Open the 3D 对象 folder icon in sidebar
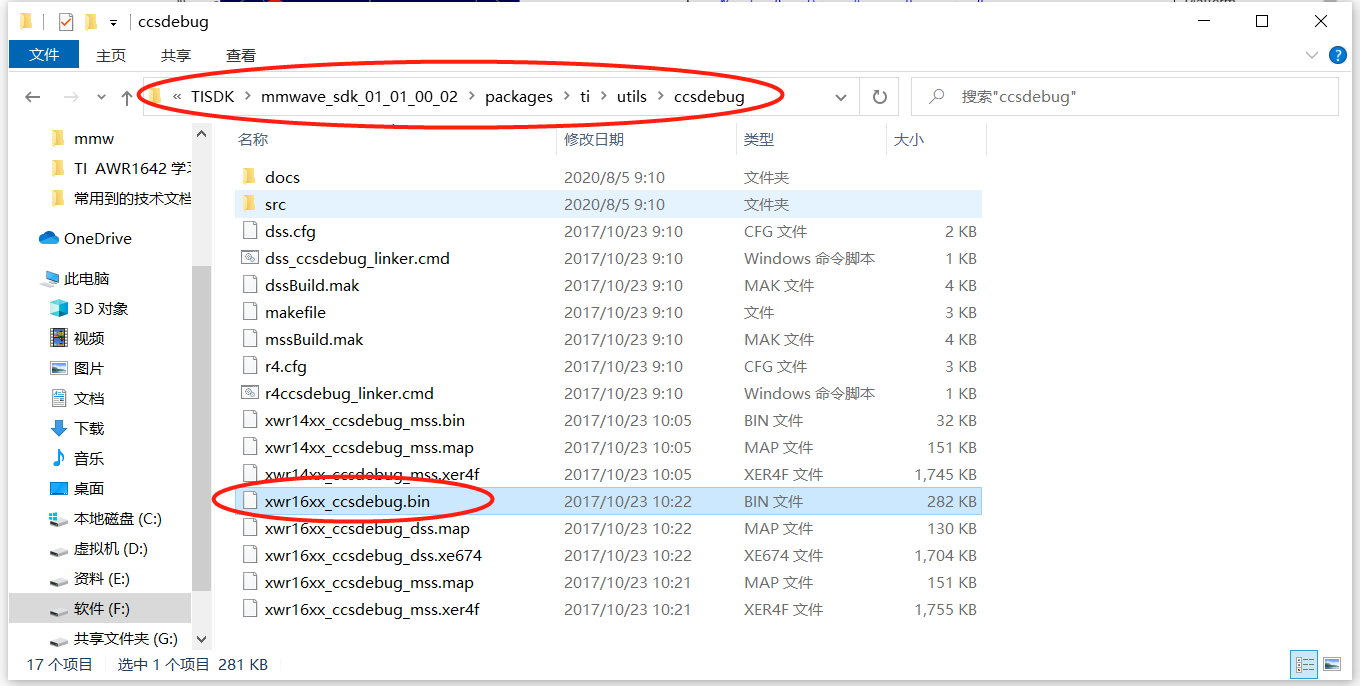Image resolution: width=1360 pixels, height=686 pixels. tap(60, 308)
